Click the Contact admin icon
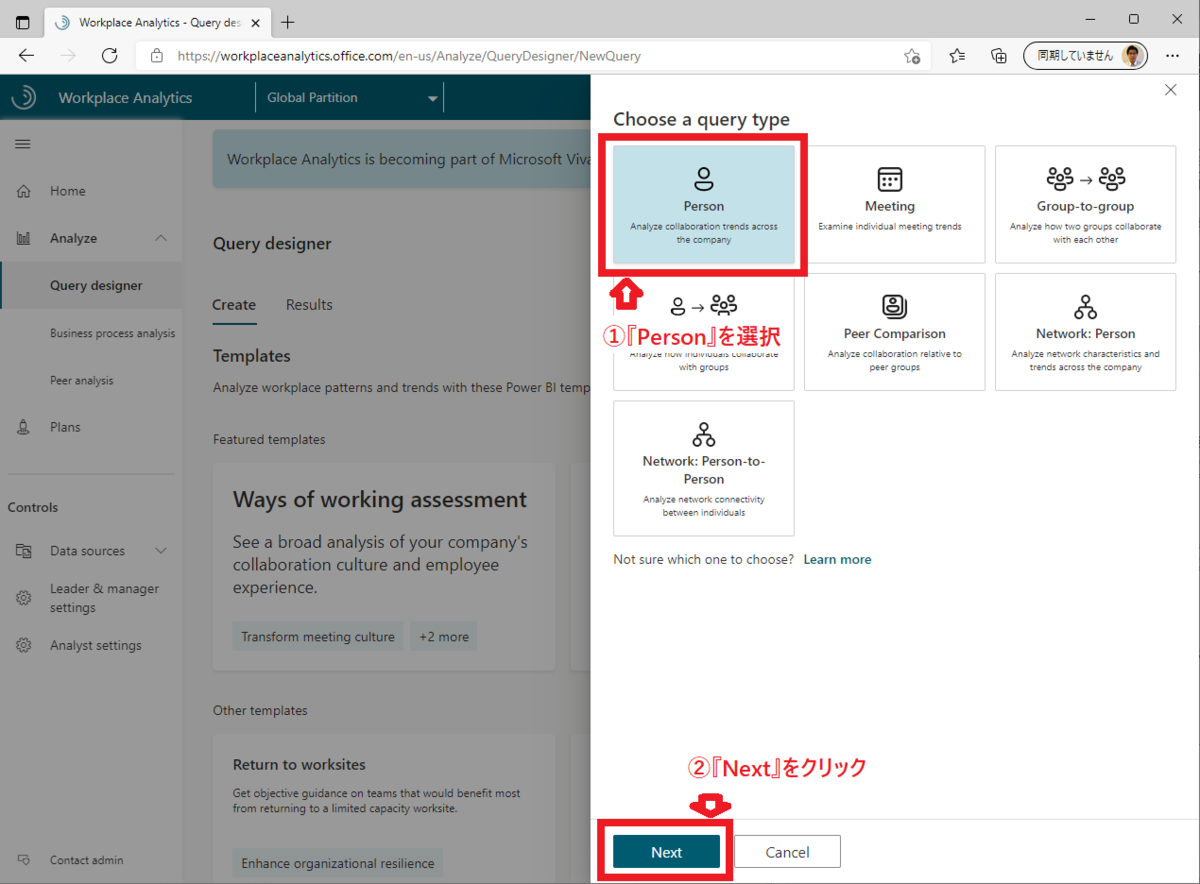Screen dimensions: 1200x884 24,860
